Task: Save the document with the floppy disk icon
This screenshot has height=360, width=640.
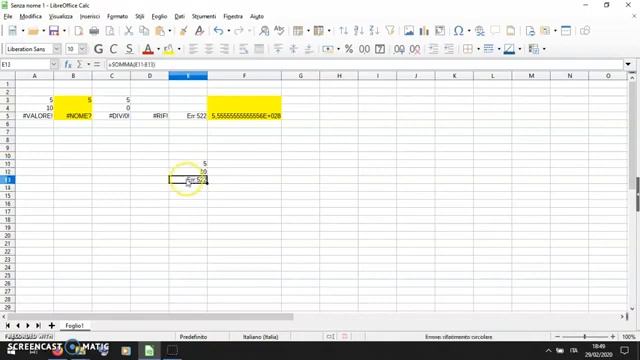Action: 53,31
